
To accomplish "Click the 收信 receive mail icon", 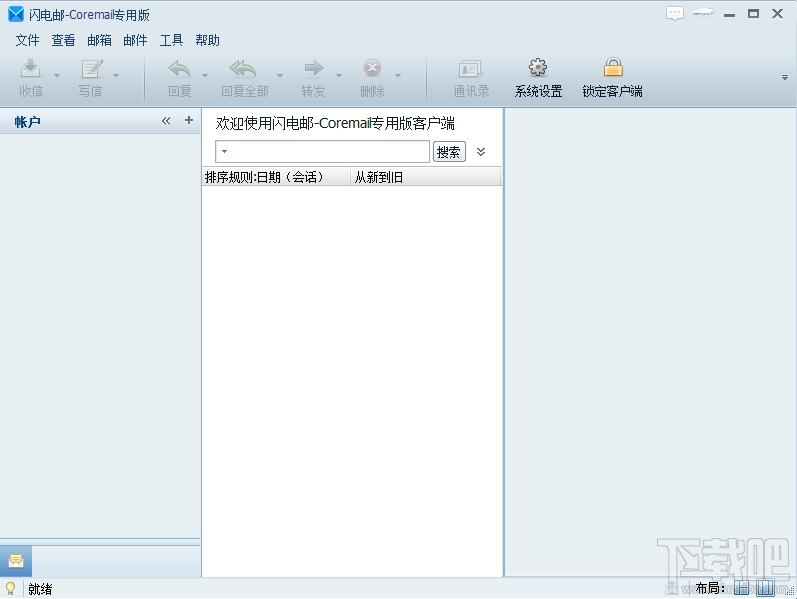I will click(30, 68).
